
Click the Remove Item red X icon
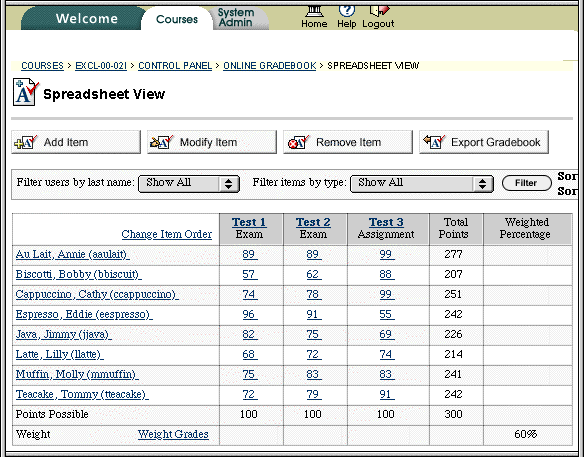pyautogui.click(x=298, y=142)
